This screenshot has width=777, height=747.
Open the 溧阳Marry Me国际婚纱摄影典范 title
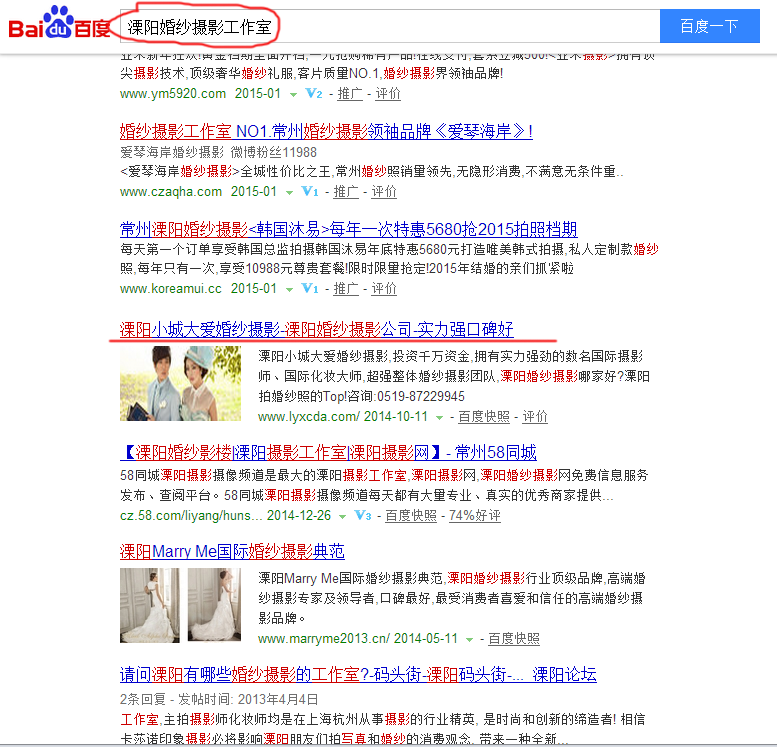(x=232, y=551)
